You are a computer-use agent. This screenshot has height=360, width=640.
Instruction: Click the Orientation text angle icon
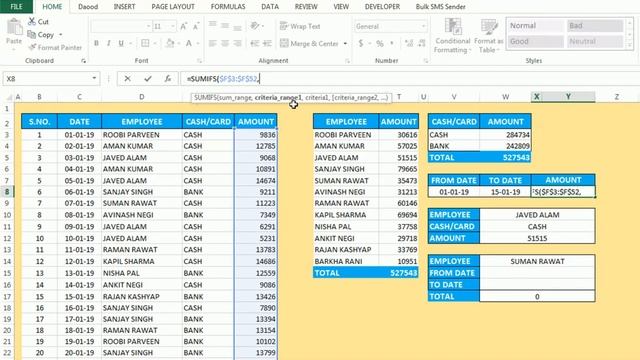[x=255, y=26]
